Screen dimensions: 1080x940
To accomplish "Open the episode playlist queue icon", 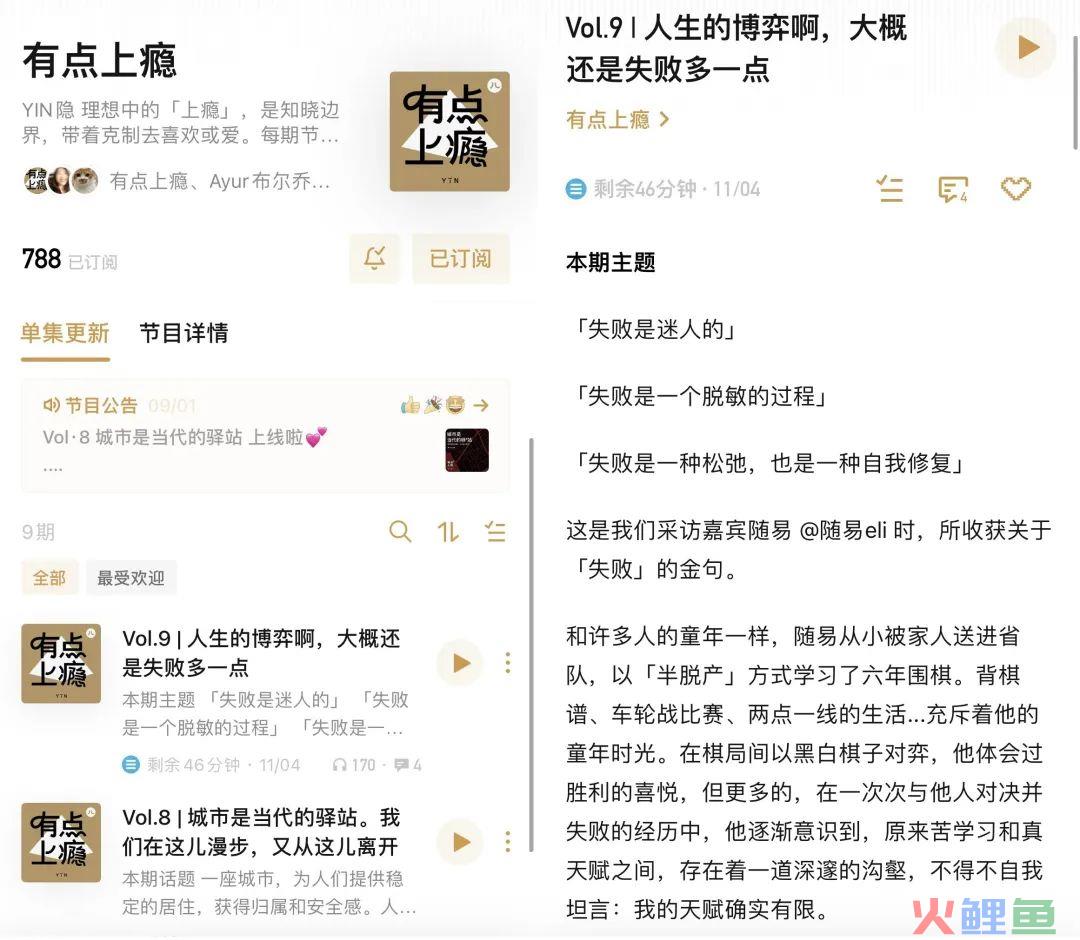I will pos(889,189).
